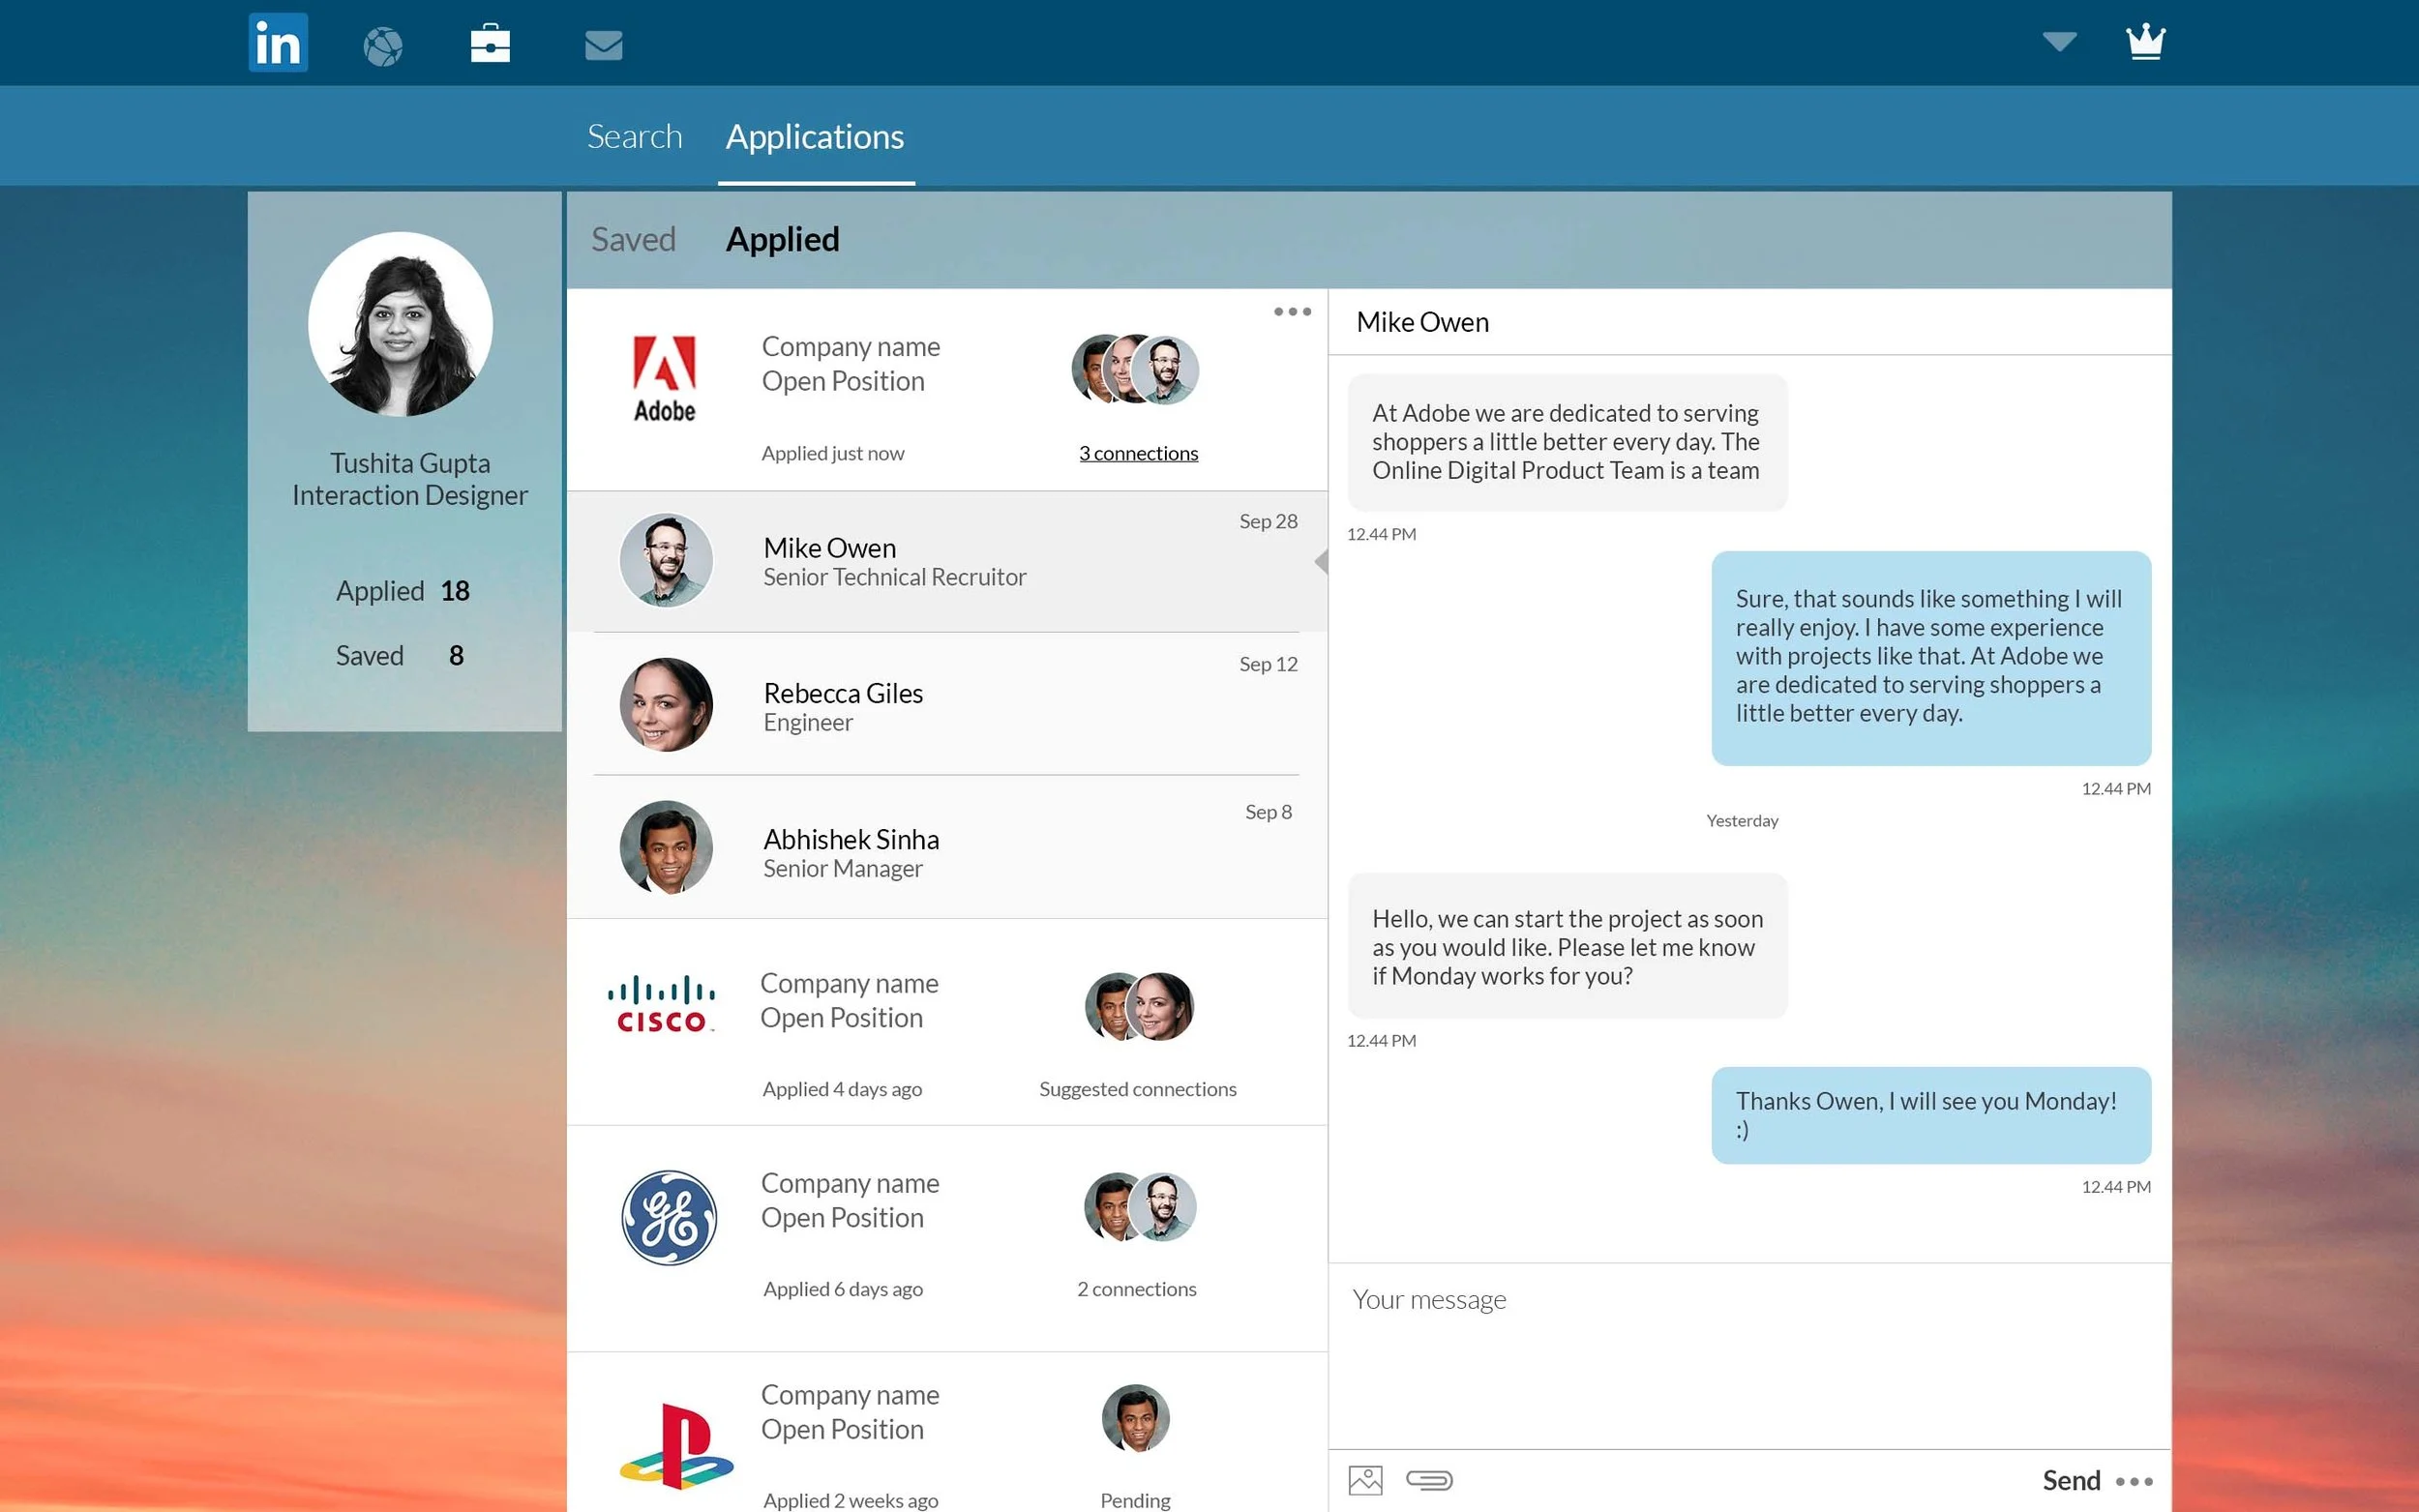Switch to the Search tab

[634, 137]
